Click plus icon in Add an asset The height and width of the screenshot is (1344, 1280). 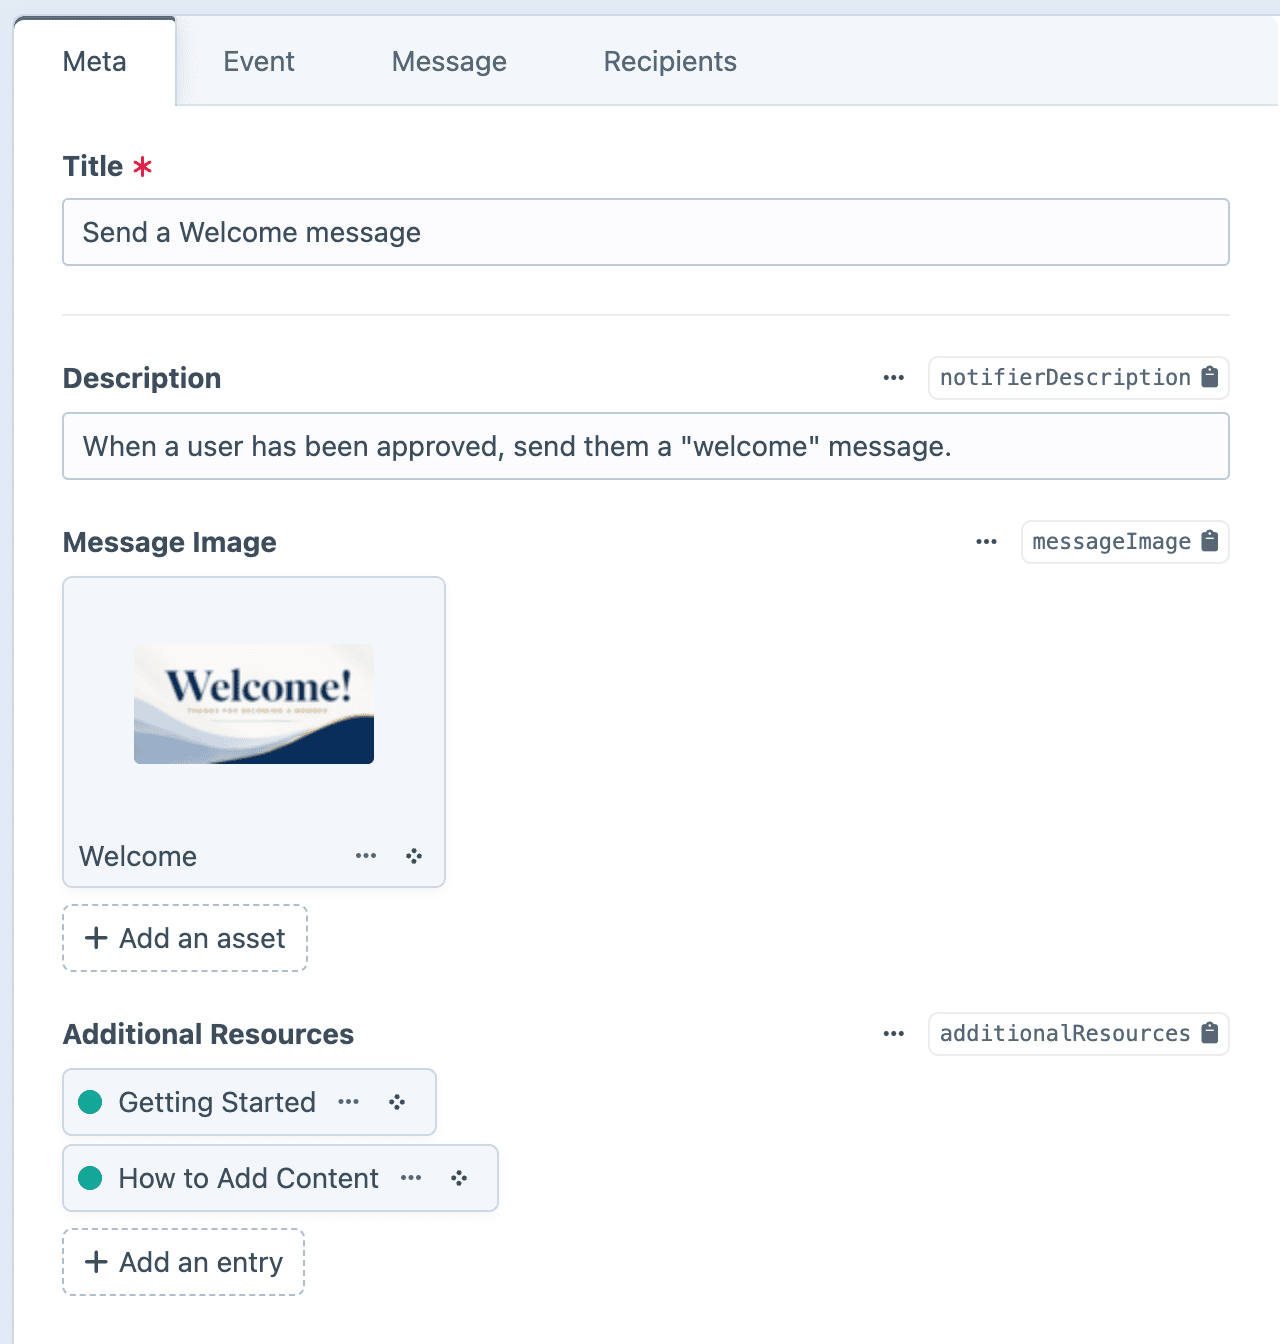click(x=96, y=938)
